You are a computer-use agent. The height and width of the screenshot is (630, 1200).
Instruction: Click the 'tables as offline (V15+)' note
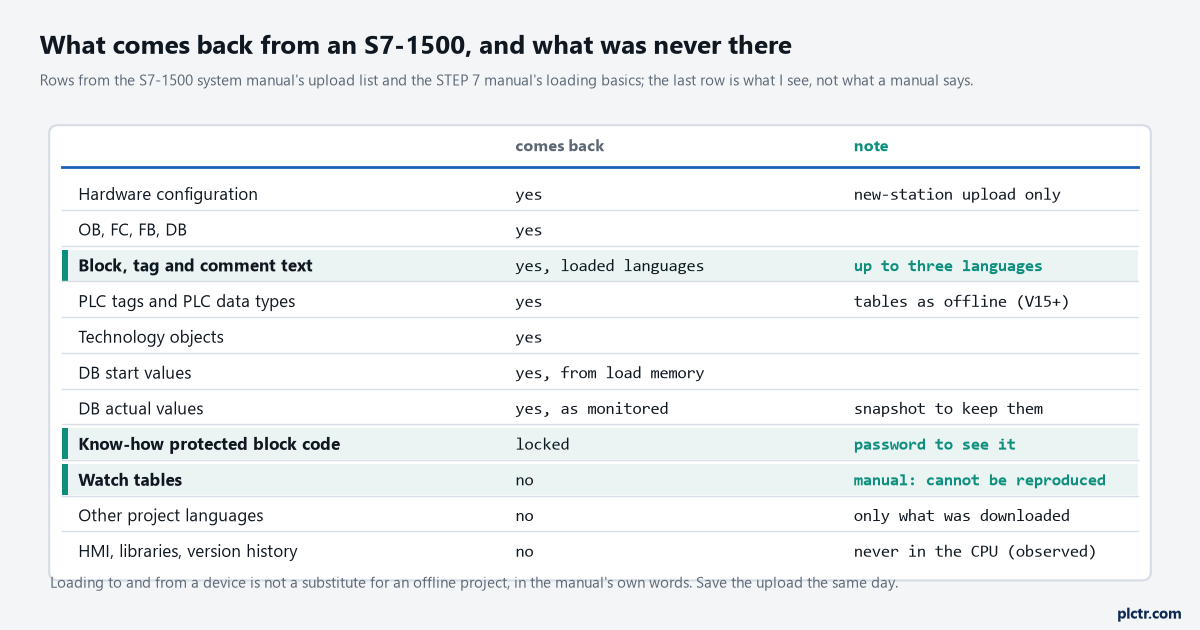point(961,301)
